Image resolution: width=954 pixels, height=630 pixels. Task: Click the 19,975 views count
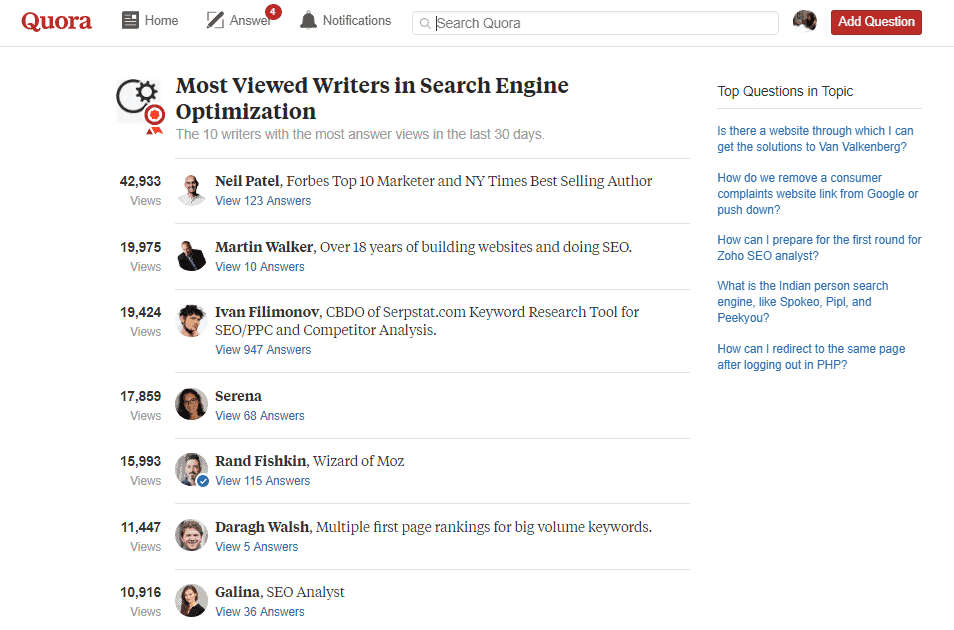pos(141,247)
